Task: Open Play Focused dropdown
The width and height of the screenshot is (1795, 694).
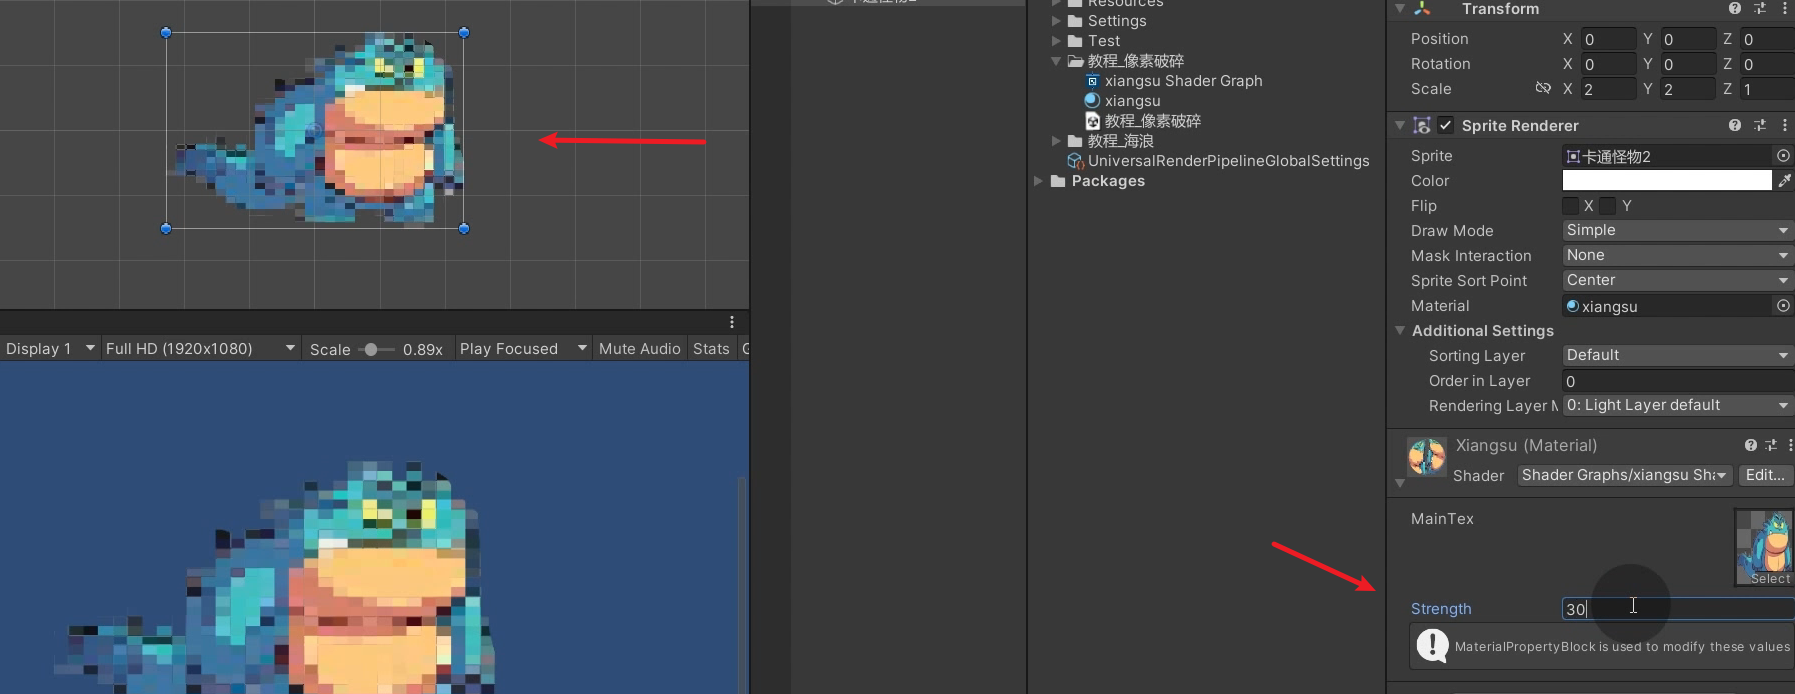Action: [x=523, y=348]
